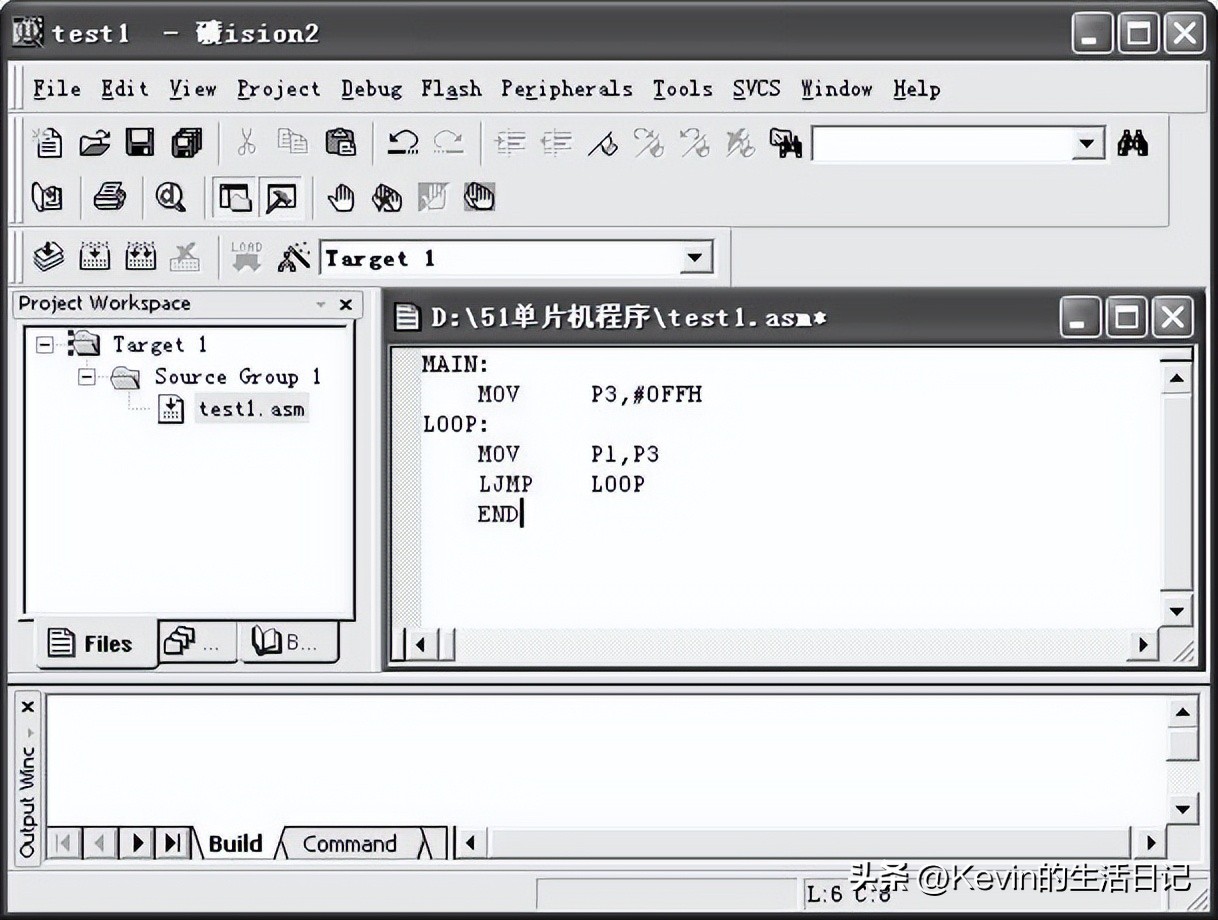Open the File menu
Viewport: 1218px width, 920px height.
click(57, 89)
